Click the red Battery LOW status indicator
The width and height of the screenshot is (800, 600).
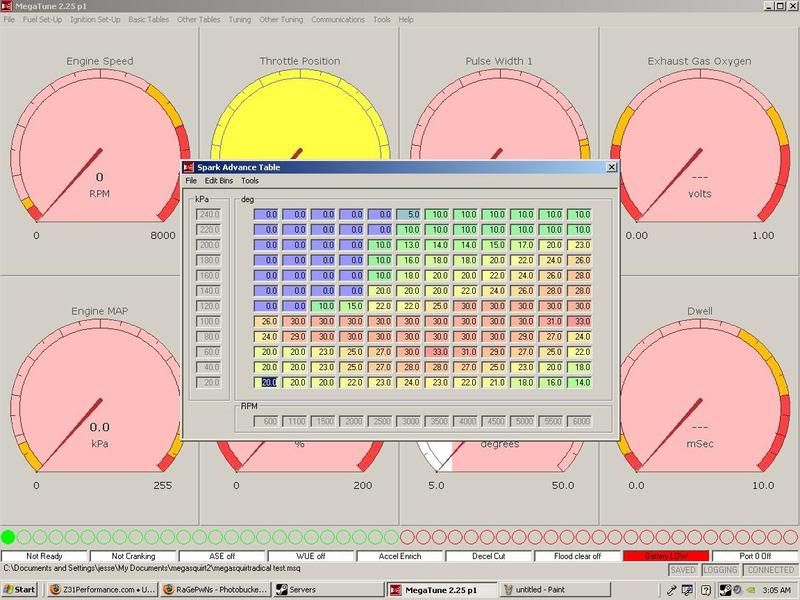pos(666,556)
